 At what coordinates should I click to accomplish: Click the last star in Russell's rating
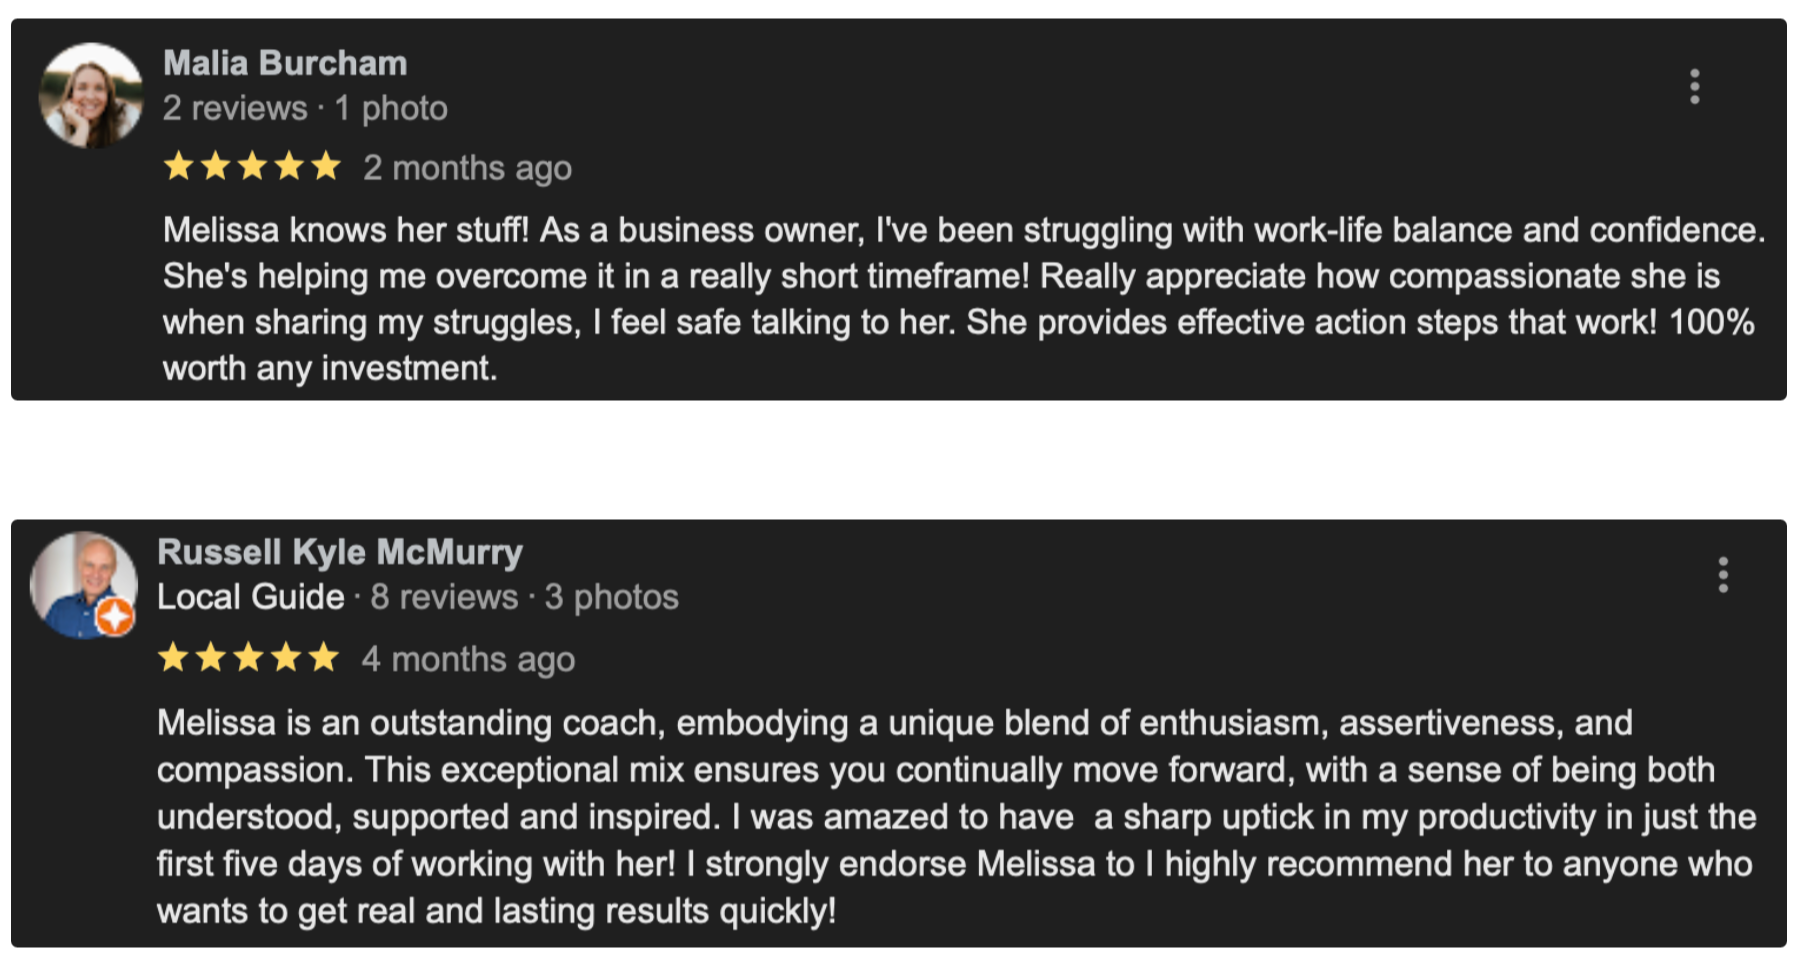(323, 658)
